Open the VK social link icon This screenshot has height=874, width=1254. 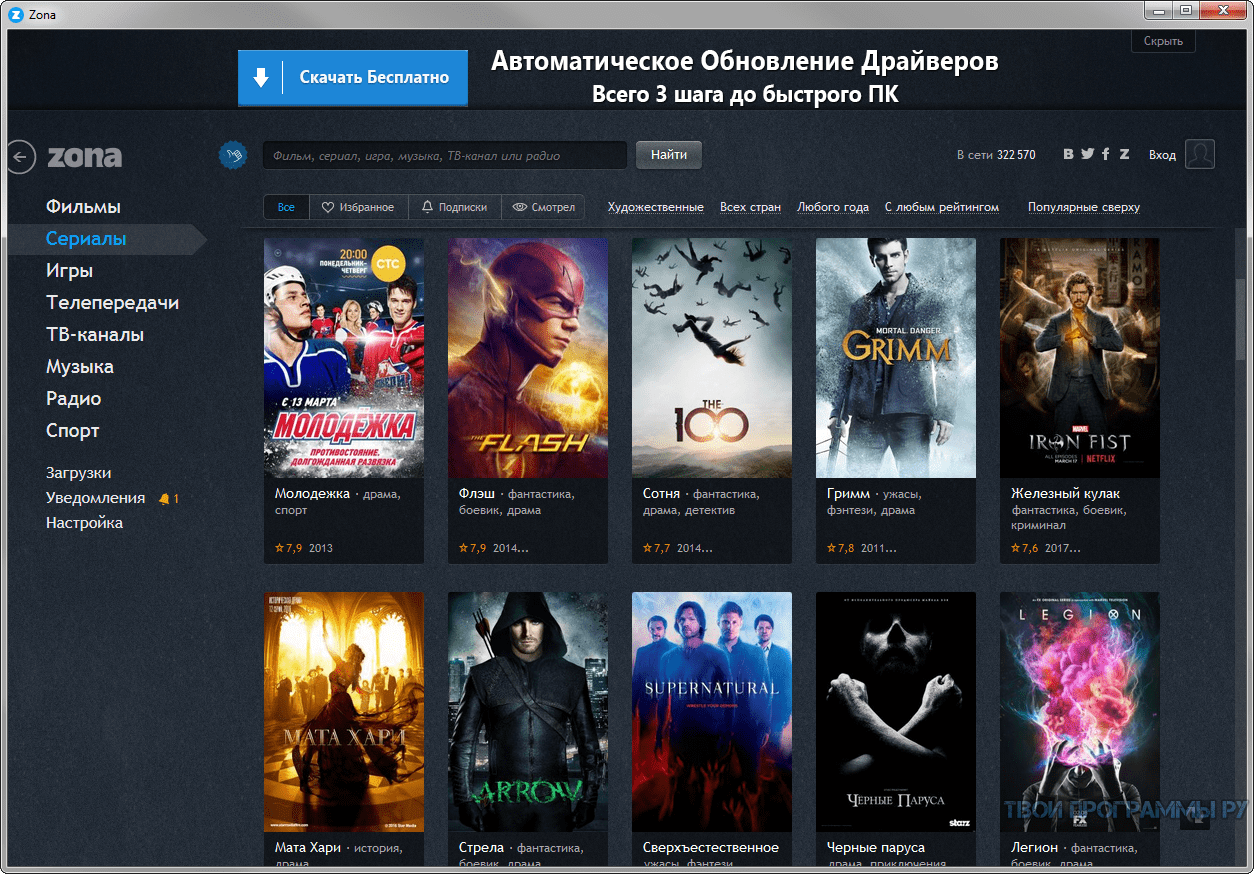[x=1068, y=155]
